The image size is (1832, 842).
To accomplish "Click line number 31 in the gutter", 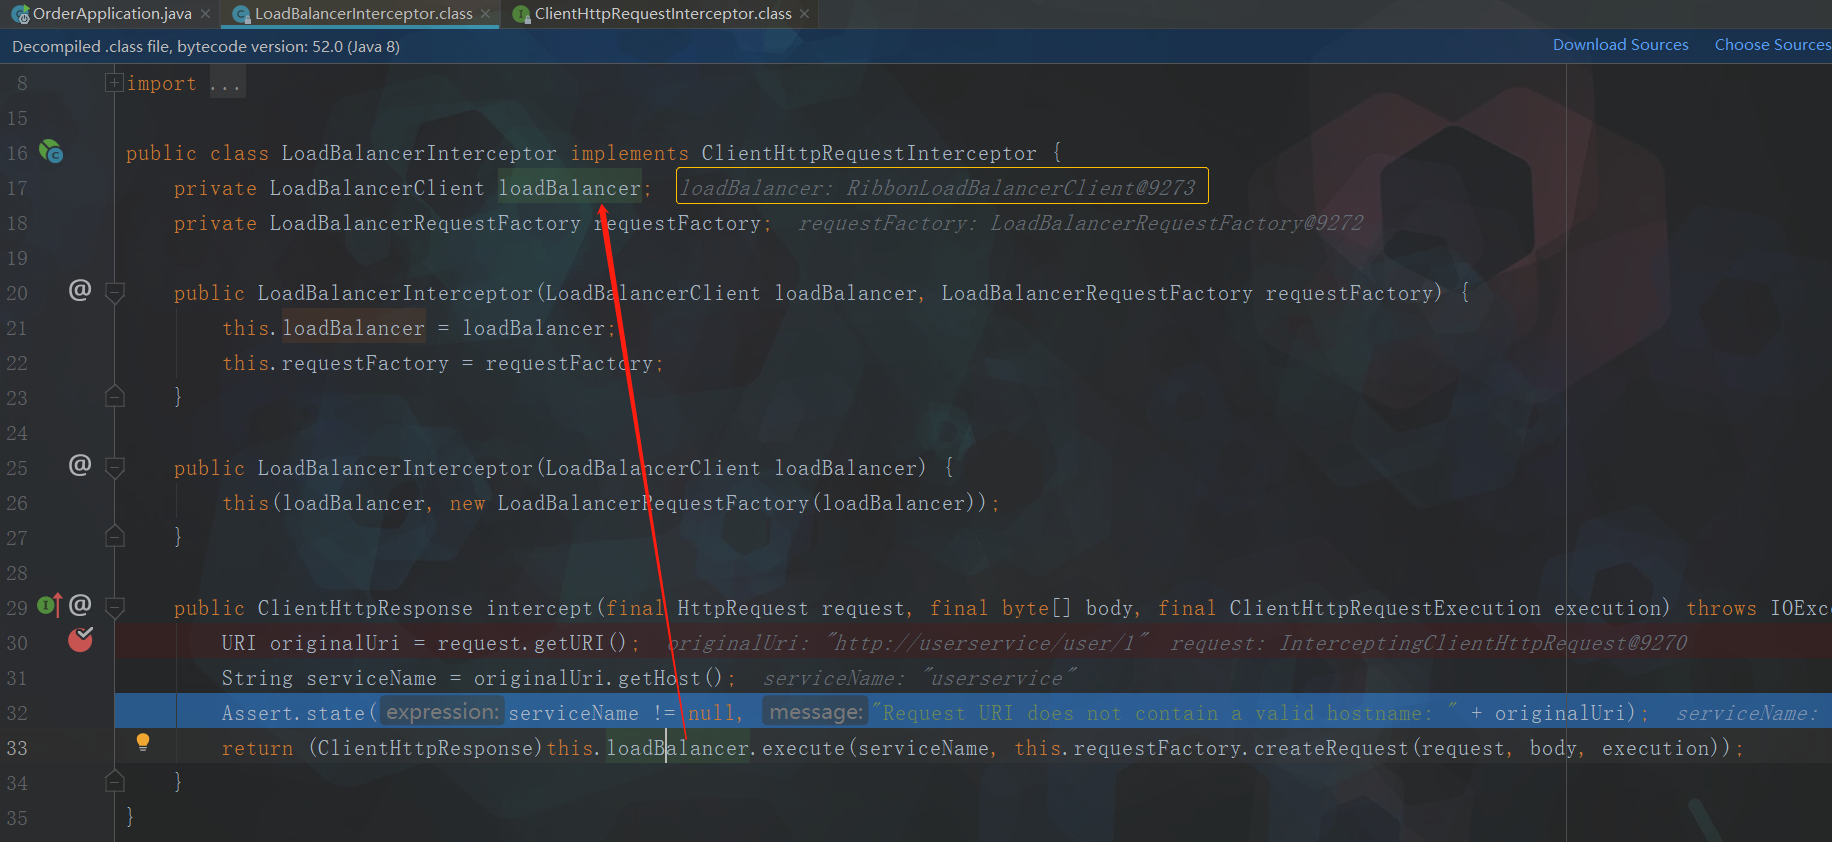I will [x=18, y=678].
